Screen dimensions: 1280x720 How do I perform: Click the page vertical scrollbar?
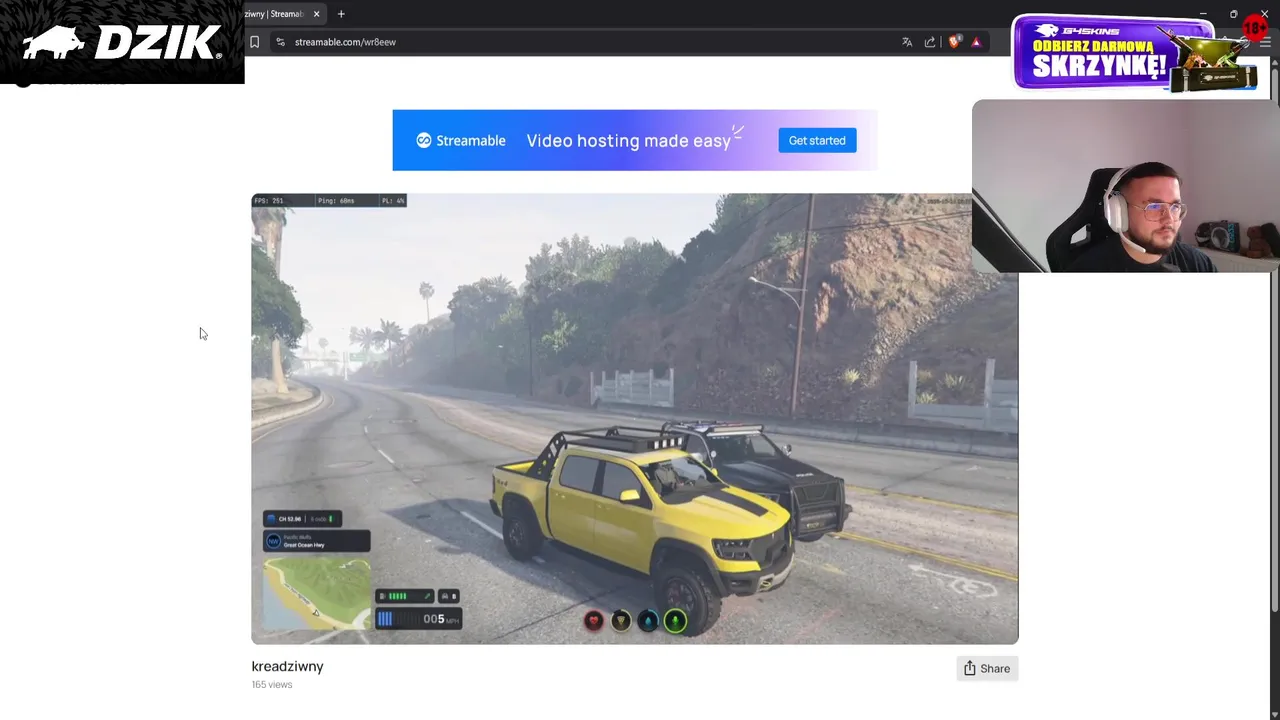tap(1274, 340)
